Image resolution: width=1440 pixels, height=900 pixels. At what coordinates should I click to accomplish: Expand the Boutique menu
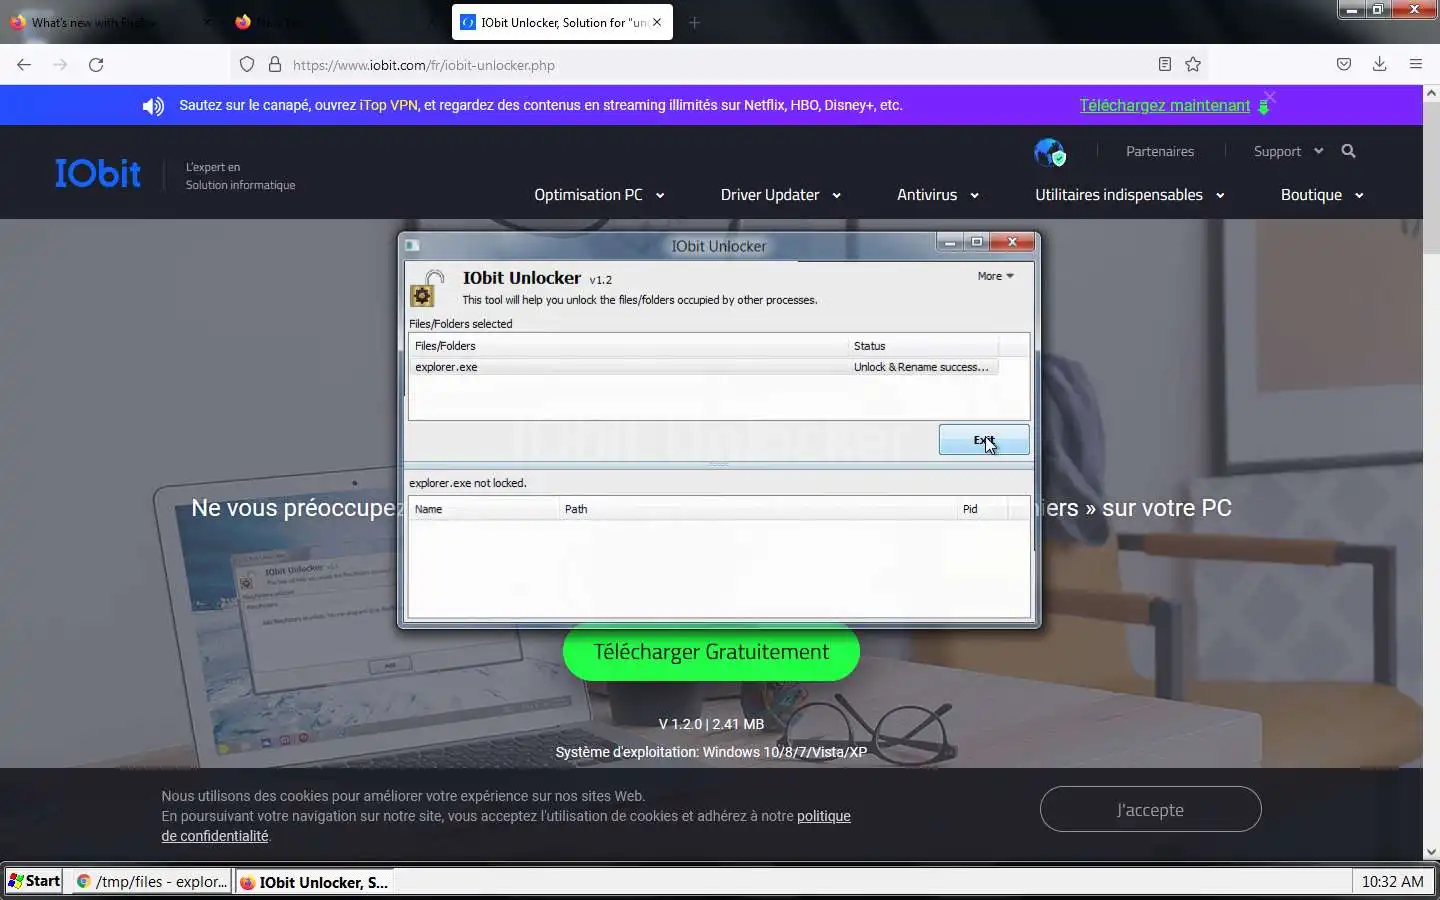[x=1322, y=195]
